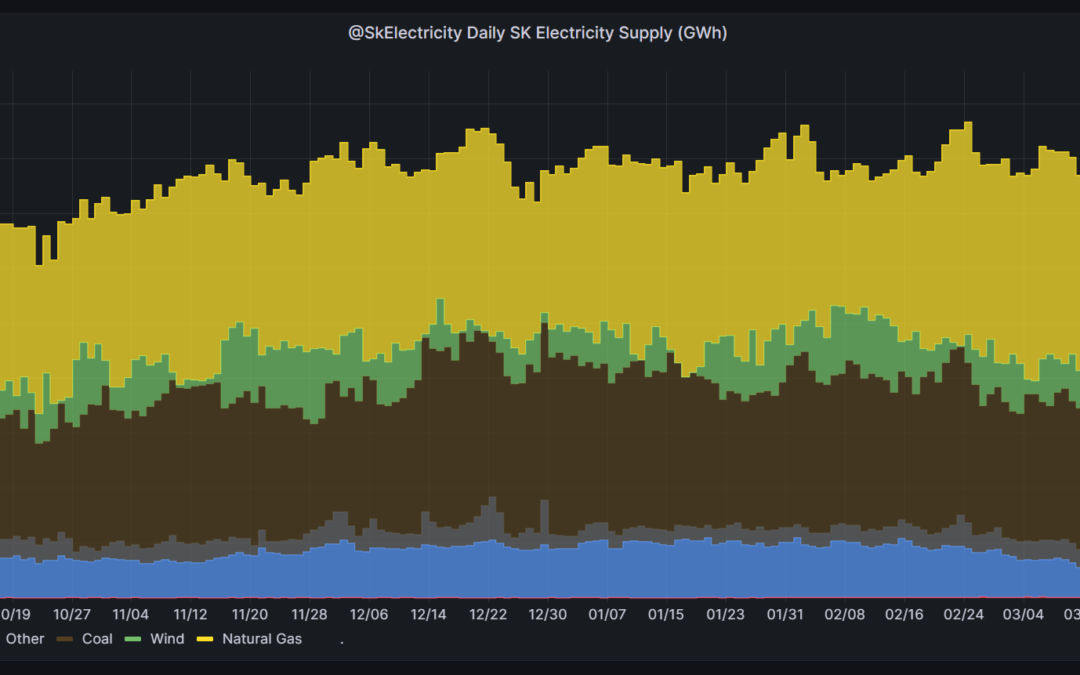Click the Other legend label text
1080x675 pixels.
pyautogui.click(x=25, y=638)
